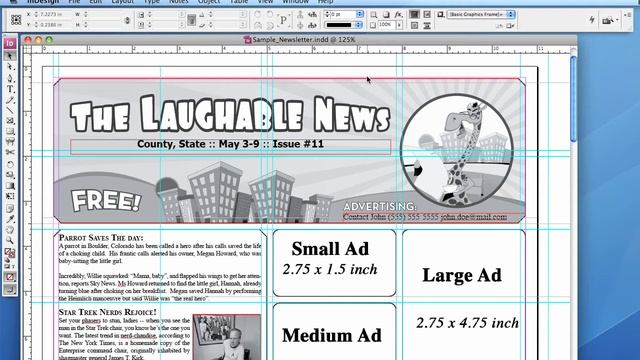Click the opacity 100% field
The image size is (640, 360).
click(x=387, y=25)
